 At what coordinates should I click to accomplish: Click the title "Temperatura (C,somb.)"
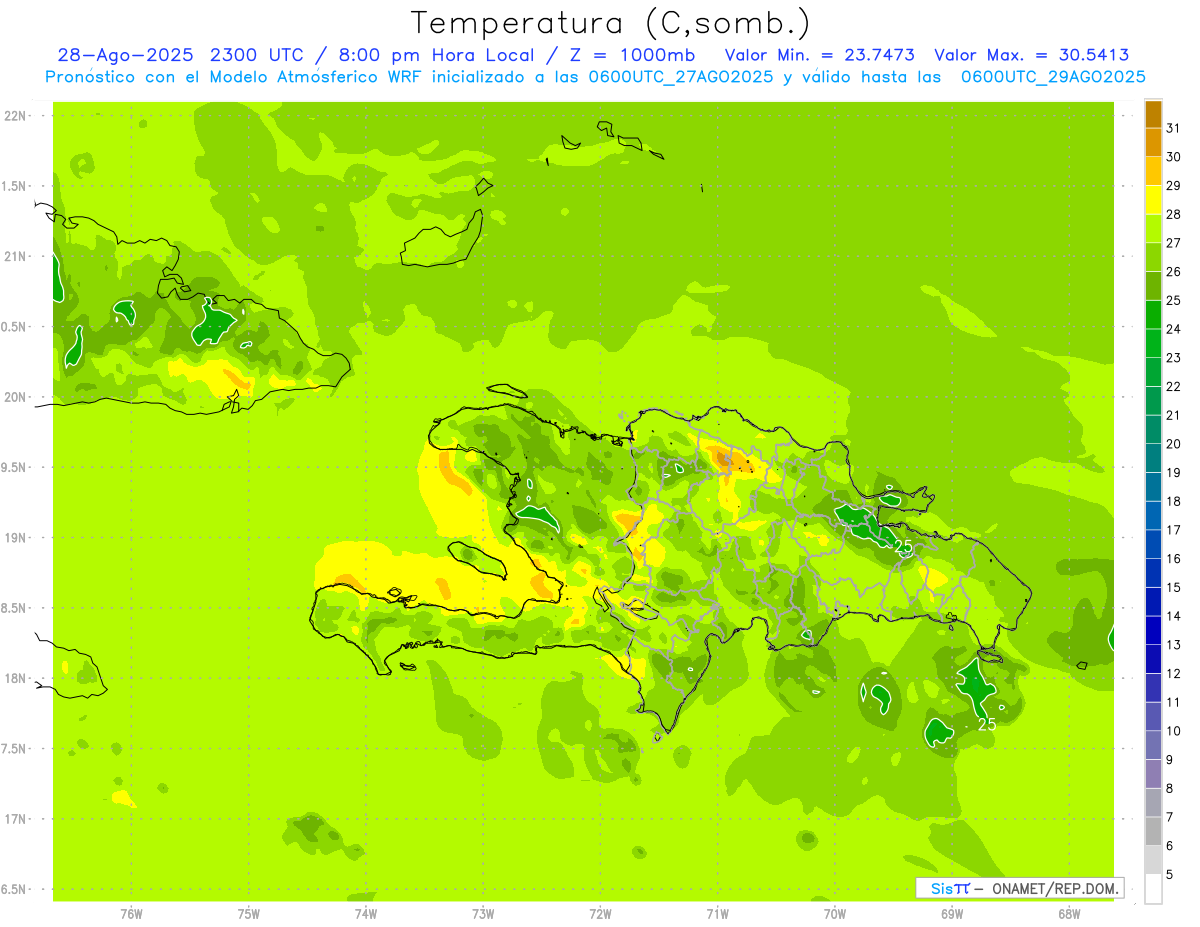610,23
